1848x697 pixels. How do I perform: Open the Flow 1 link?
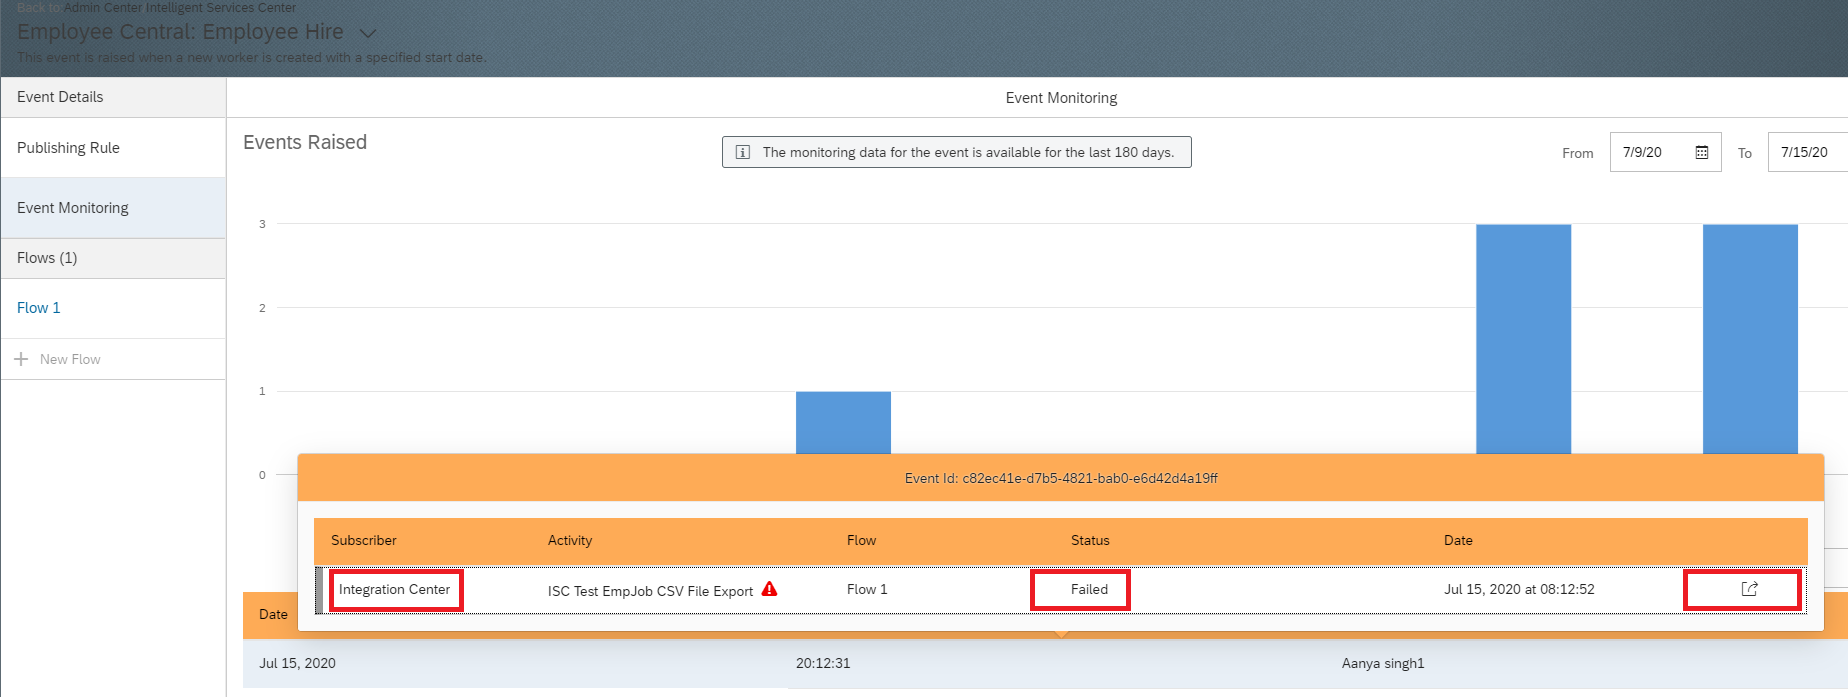pos(39,308)
